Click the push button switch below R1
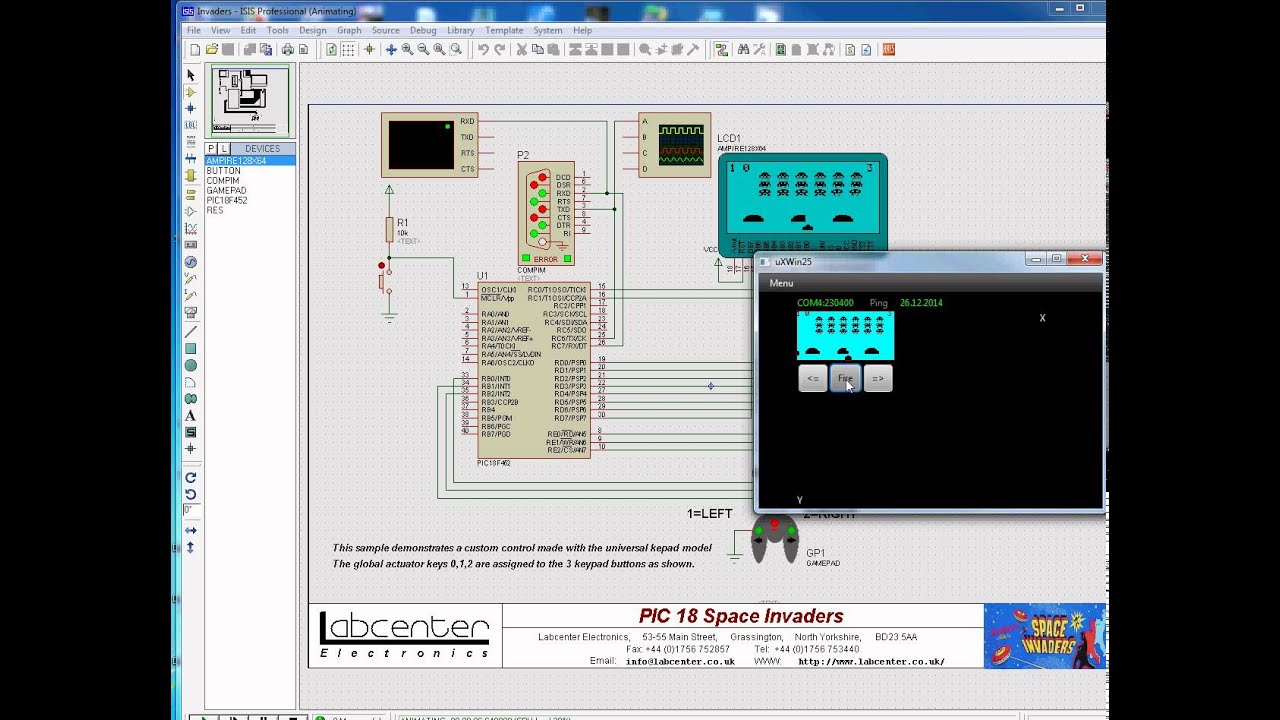 pos(384,280)
